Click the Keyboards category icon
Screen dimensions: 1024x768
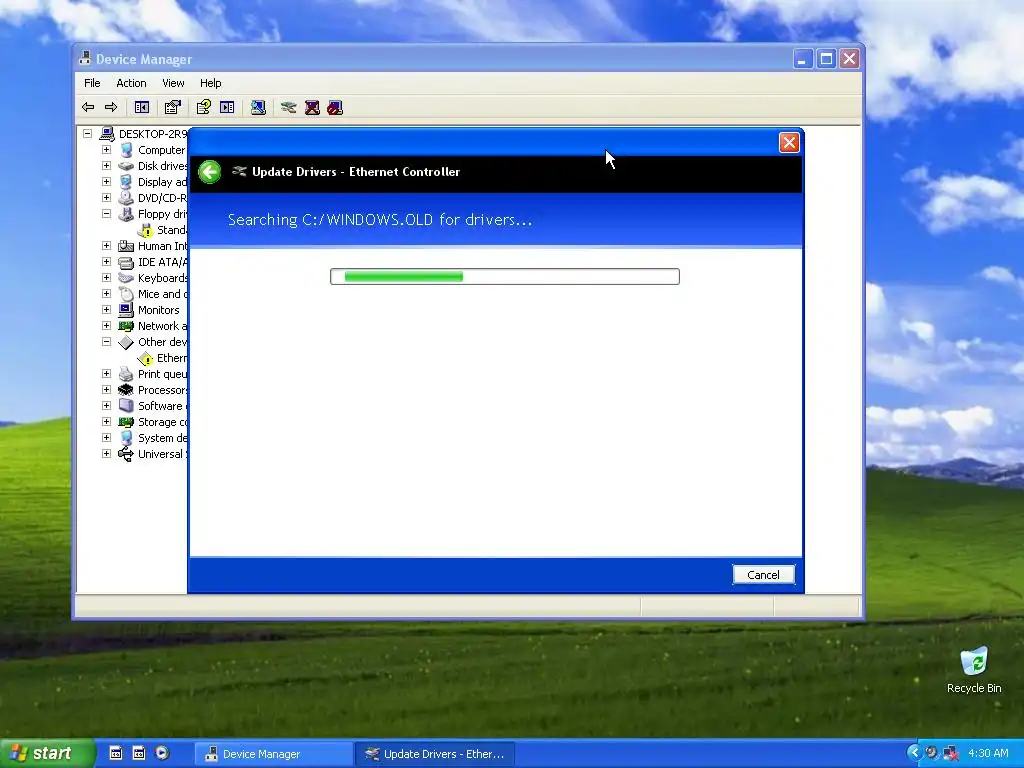[x=126, y=278]
